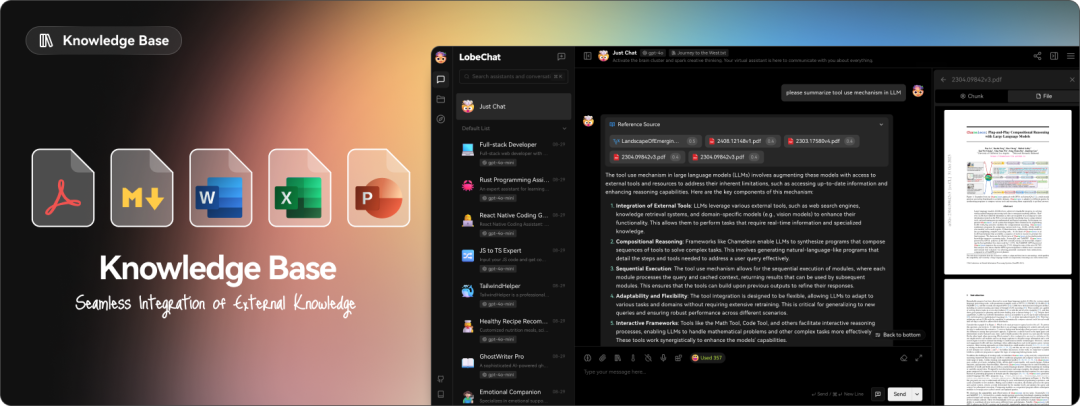Click the model selection brain icon in input toolbar
The image size is (1080, 406).
[588, 358]
